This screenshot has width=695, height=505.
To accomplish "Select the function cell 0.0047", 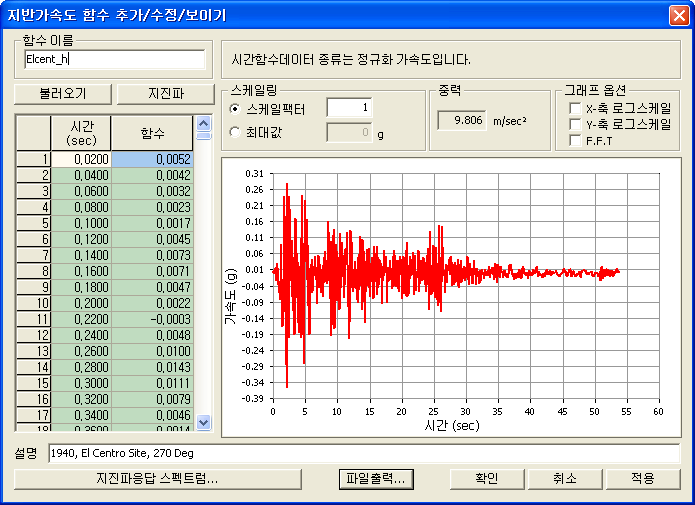I will pos(152,287).
